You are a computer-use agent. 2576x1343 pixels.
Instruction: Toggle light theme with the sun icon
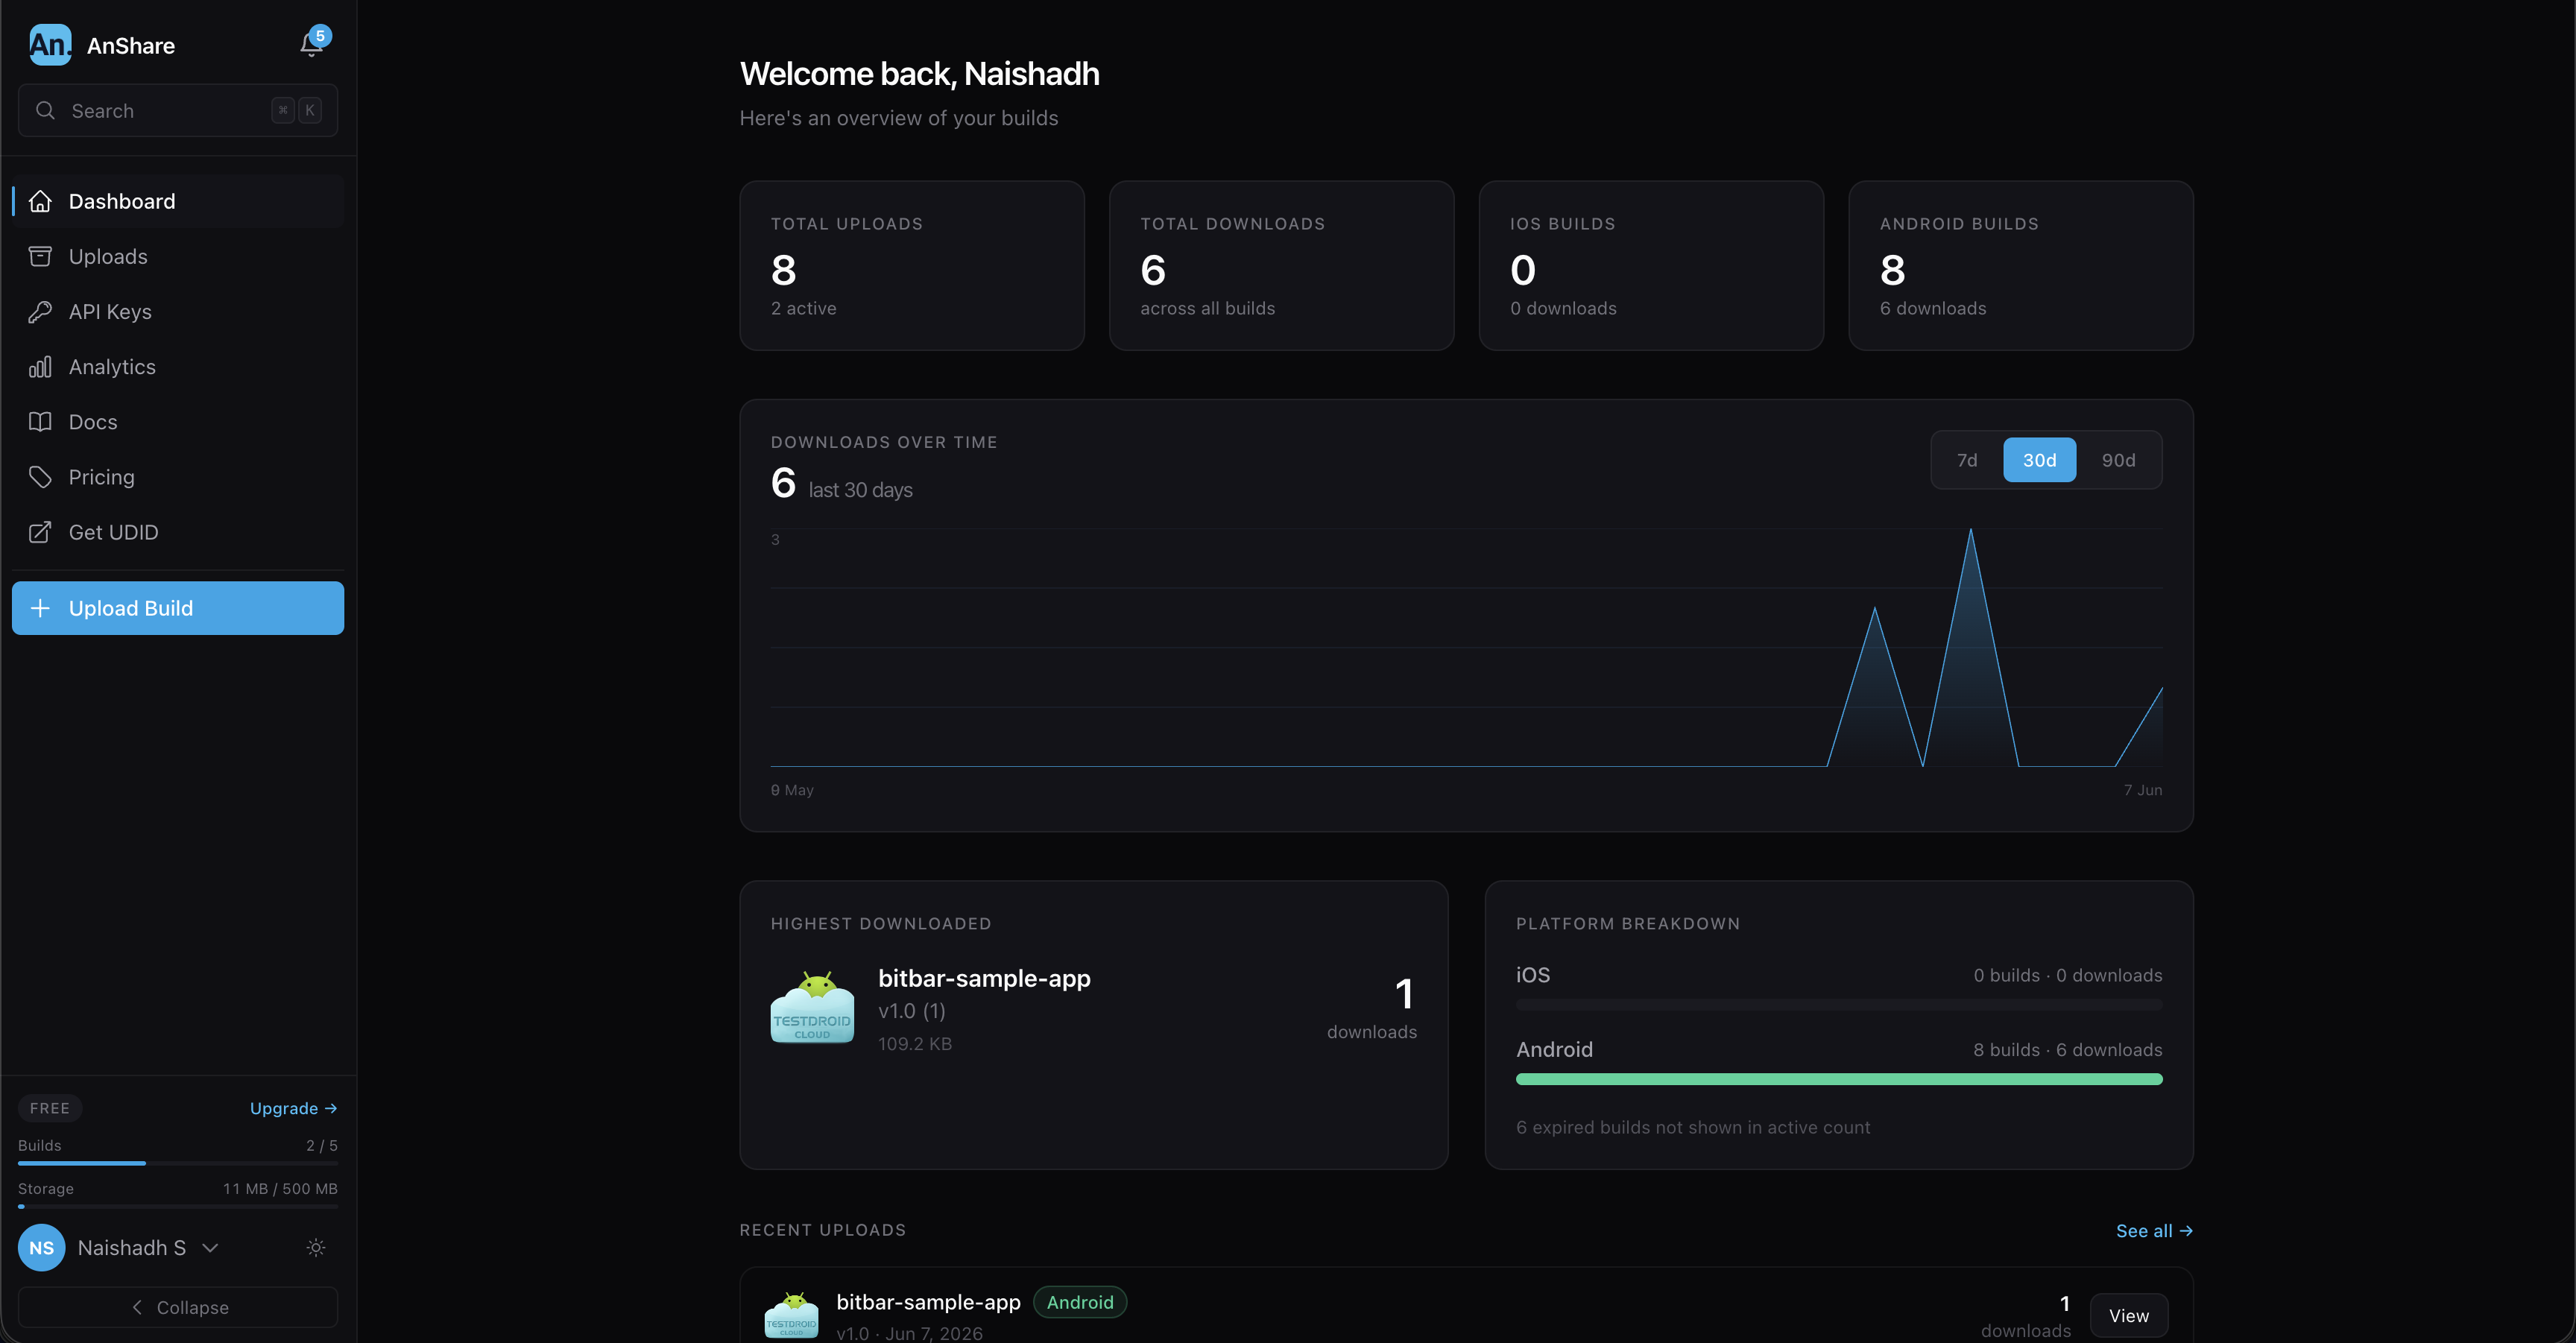click(x=316, y=1247)
